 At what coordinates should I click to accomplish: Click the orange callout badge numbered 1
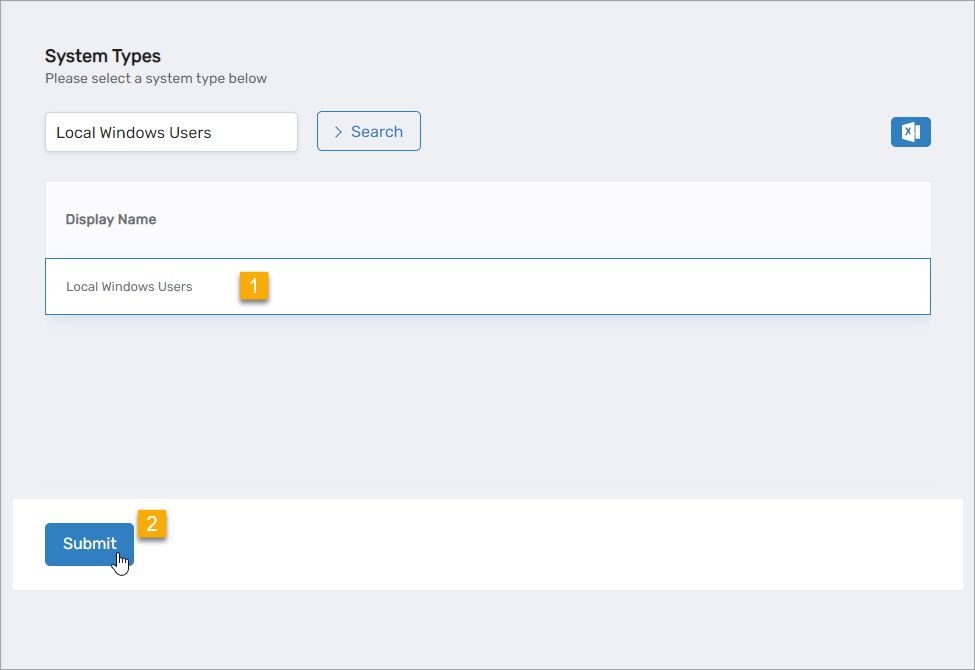tap(253, 286)
